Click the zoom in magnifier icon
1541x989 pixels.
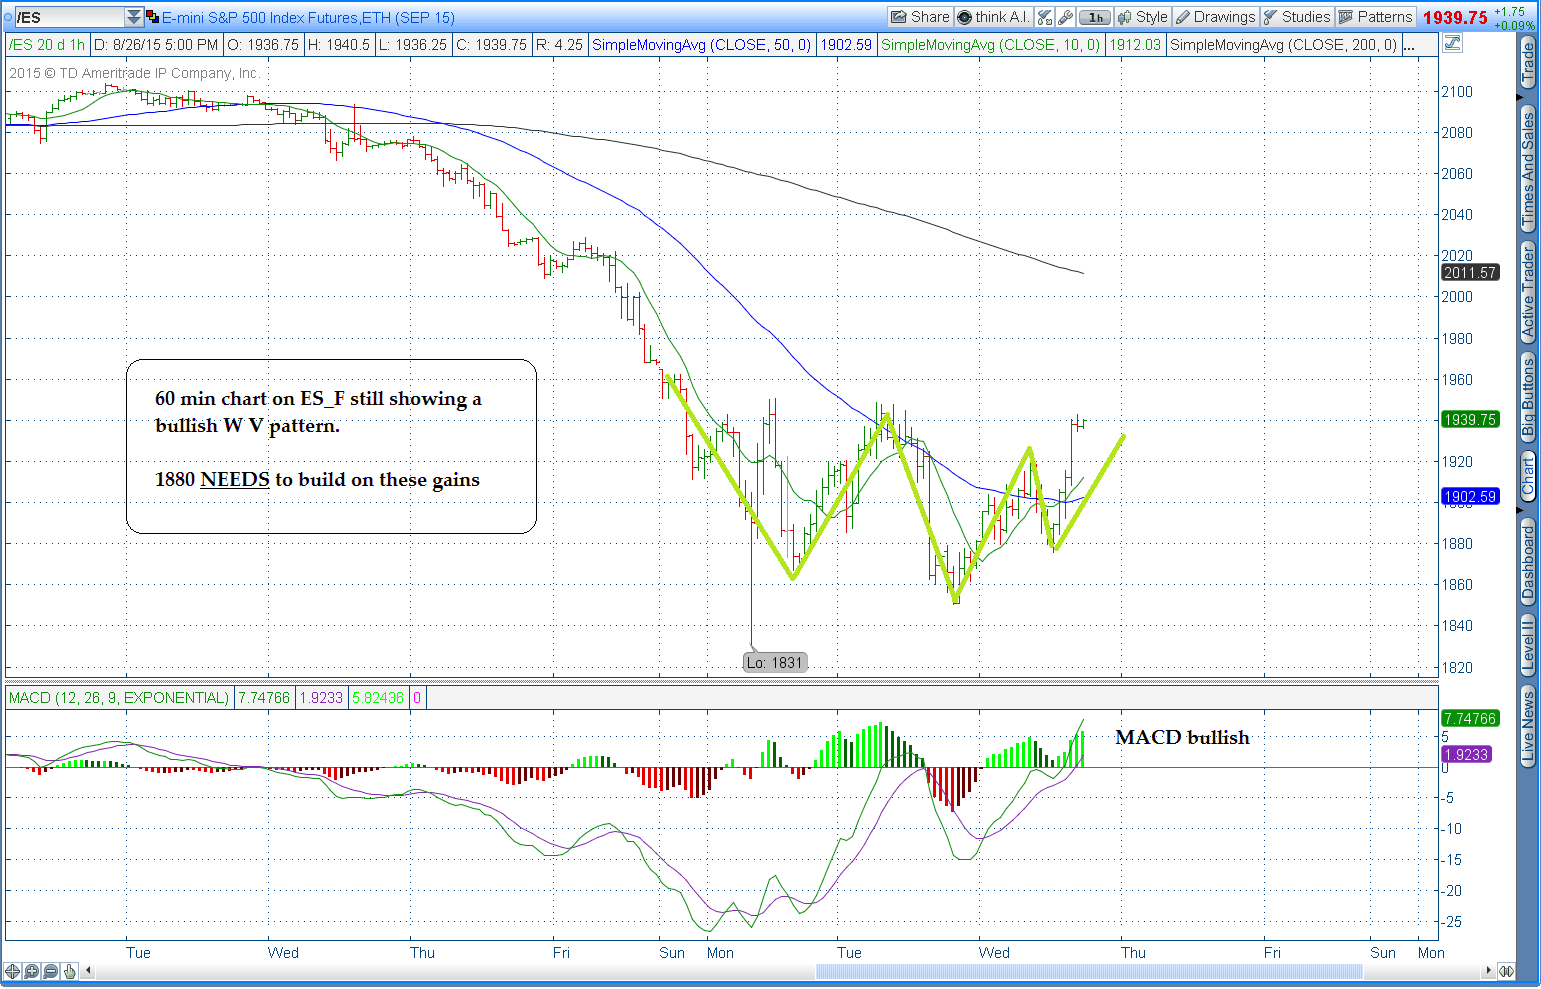[x=32, y=971]
